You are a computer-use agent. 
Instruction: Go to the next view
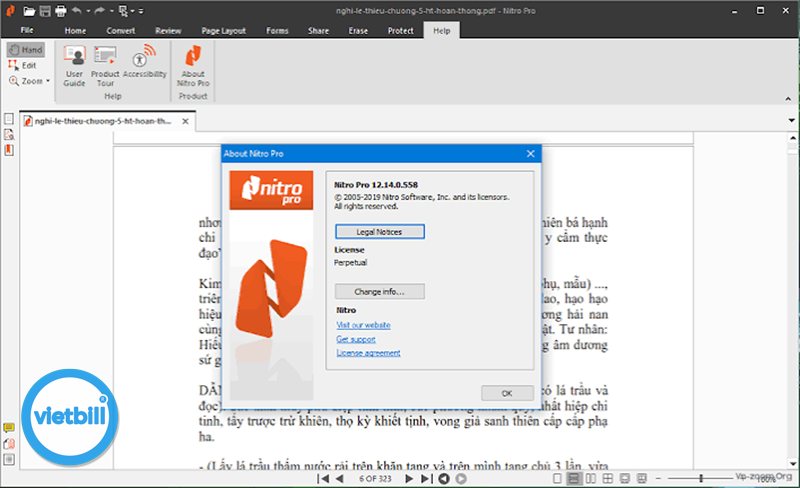461,479
